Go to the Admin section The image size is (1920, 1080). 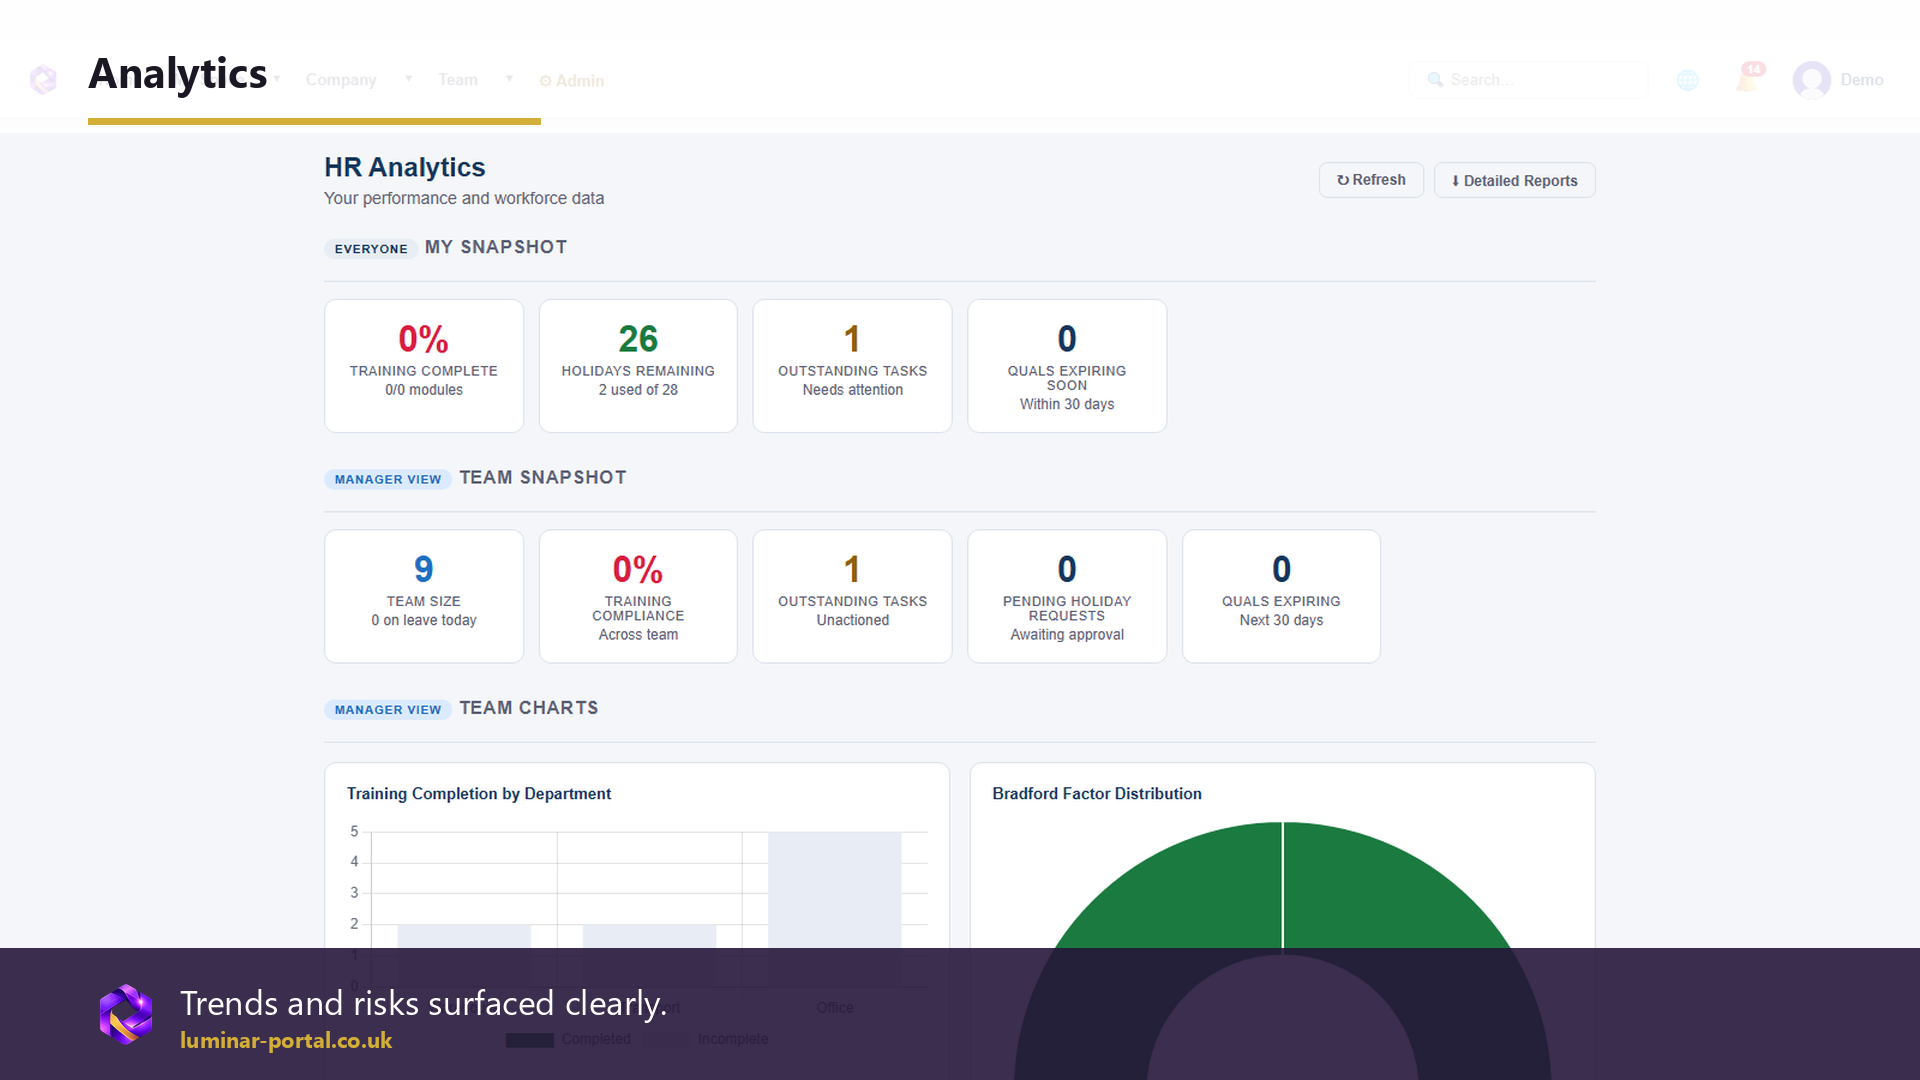point(572,81)
